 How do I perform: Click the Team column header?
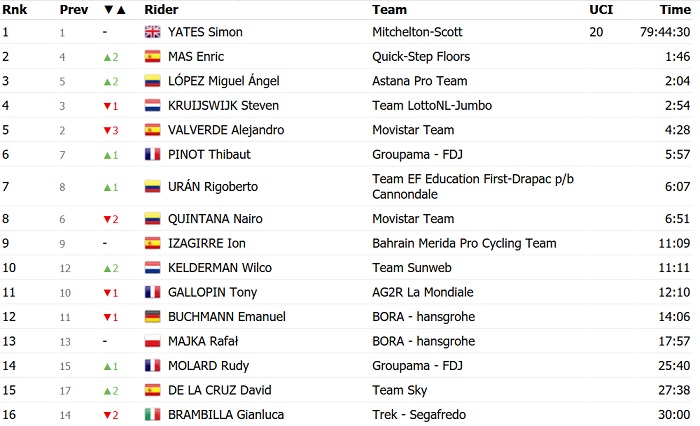tap(389, 9)
